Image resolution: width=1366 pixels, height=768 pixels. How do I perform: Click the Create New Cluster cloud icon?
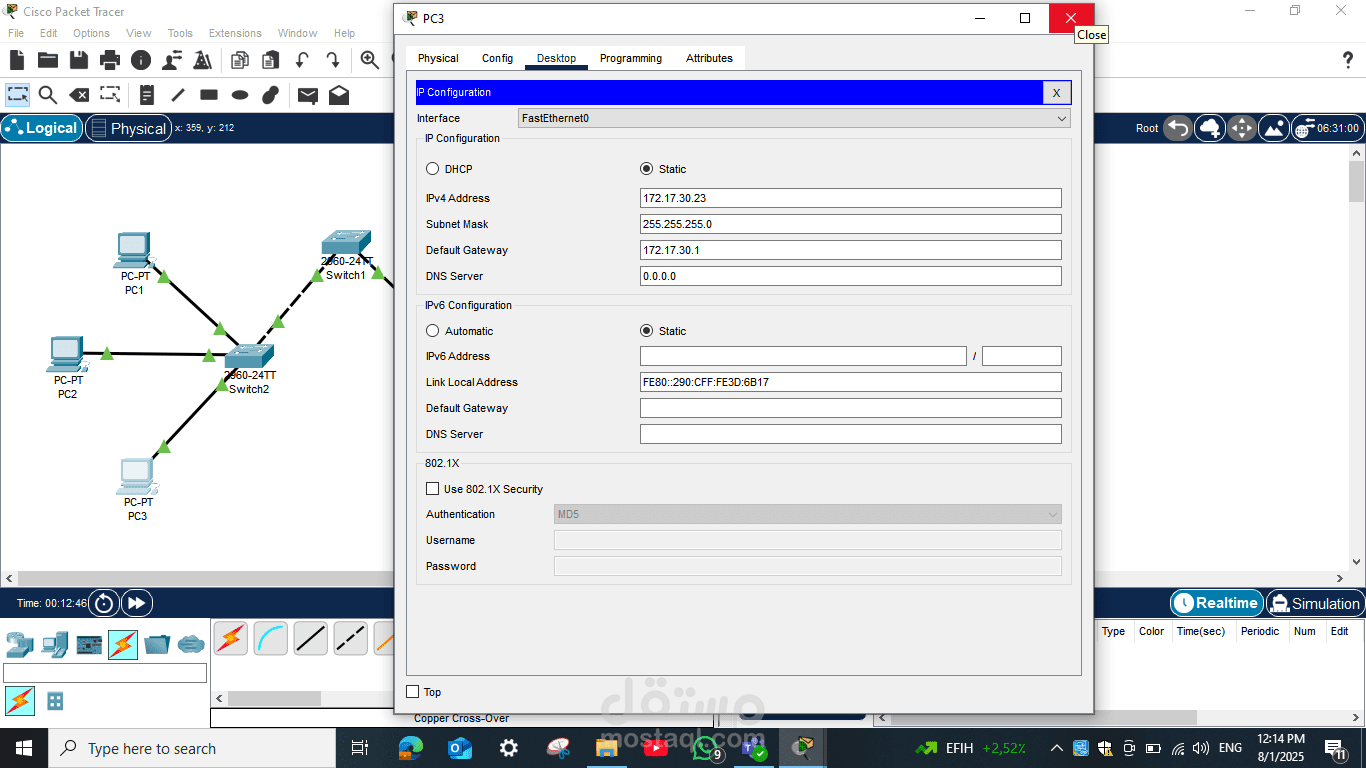click(x=1210, y=128)
